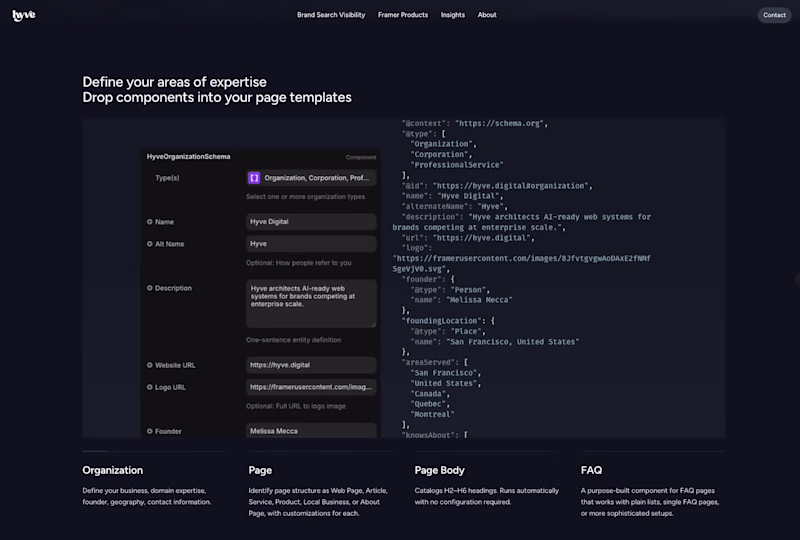Open the Type(s) organization selector
This screenshot has width=800, height=540.
[x=311, y=178]
